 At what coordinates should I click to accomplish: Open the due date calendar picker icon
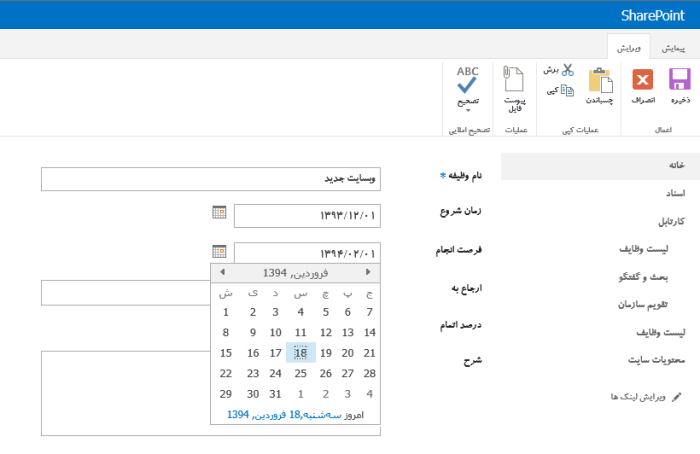(x=219, y=251)
